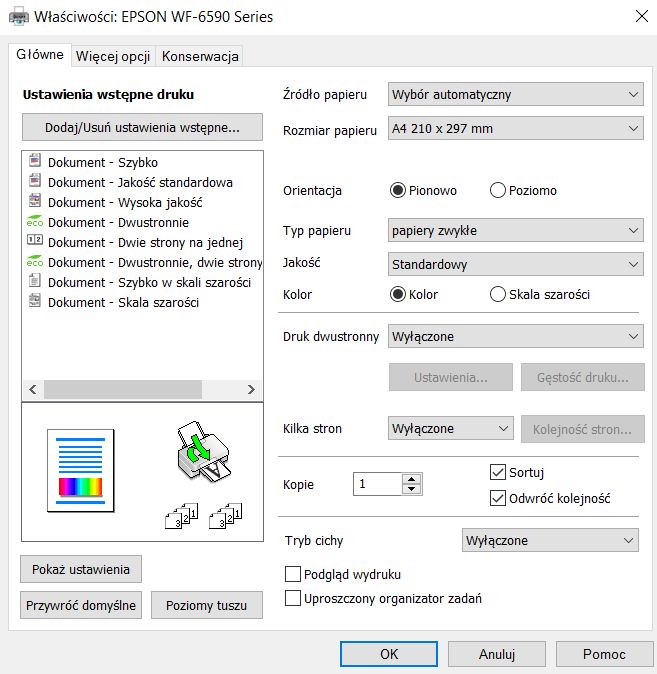Choose Skala szarości color option
The width and height of the screenshot is (657, 674).
[x=497, y=294]
